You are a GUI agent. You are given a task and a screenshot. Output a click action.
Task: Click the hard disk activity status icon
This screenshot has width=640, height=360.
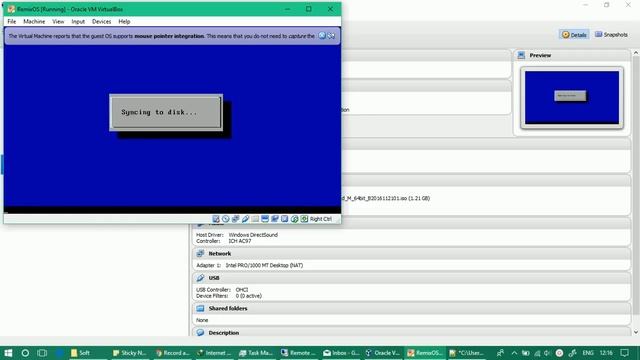(216, 219)
